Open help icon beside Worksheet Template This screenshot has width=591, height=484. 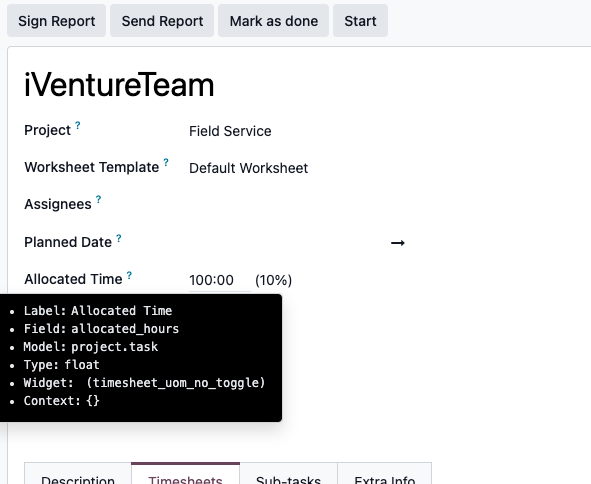point(166,162)
